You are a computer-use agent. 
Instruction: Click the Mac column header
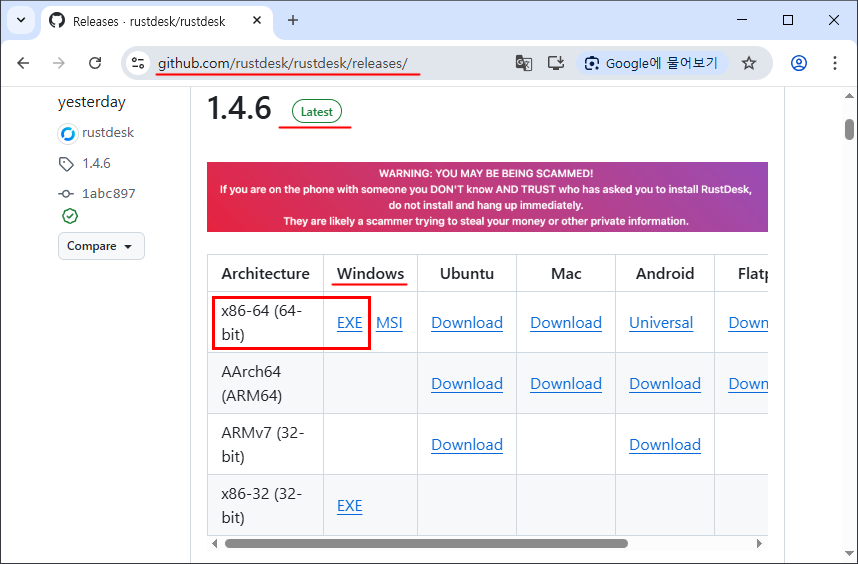[x=566, y=274]
